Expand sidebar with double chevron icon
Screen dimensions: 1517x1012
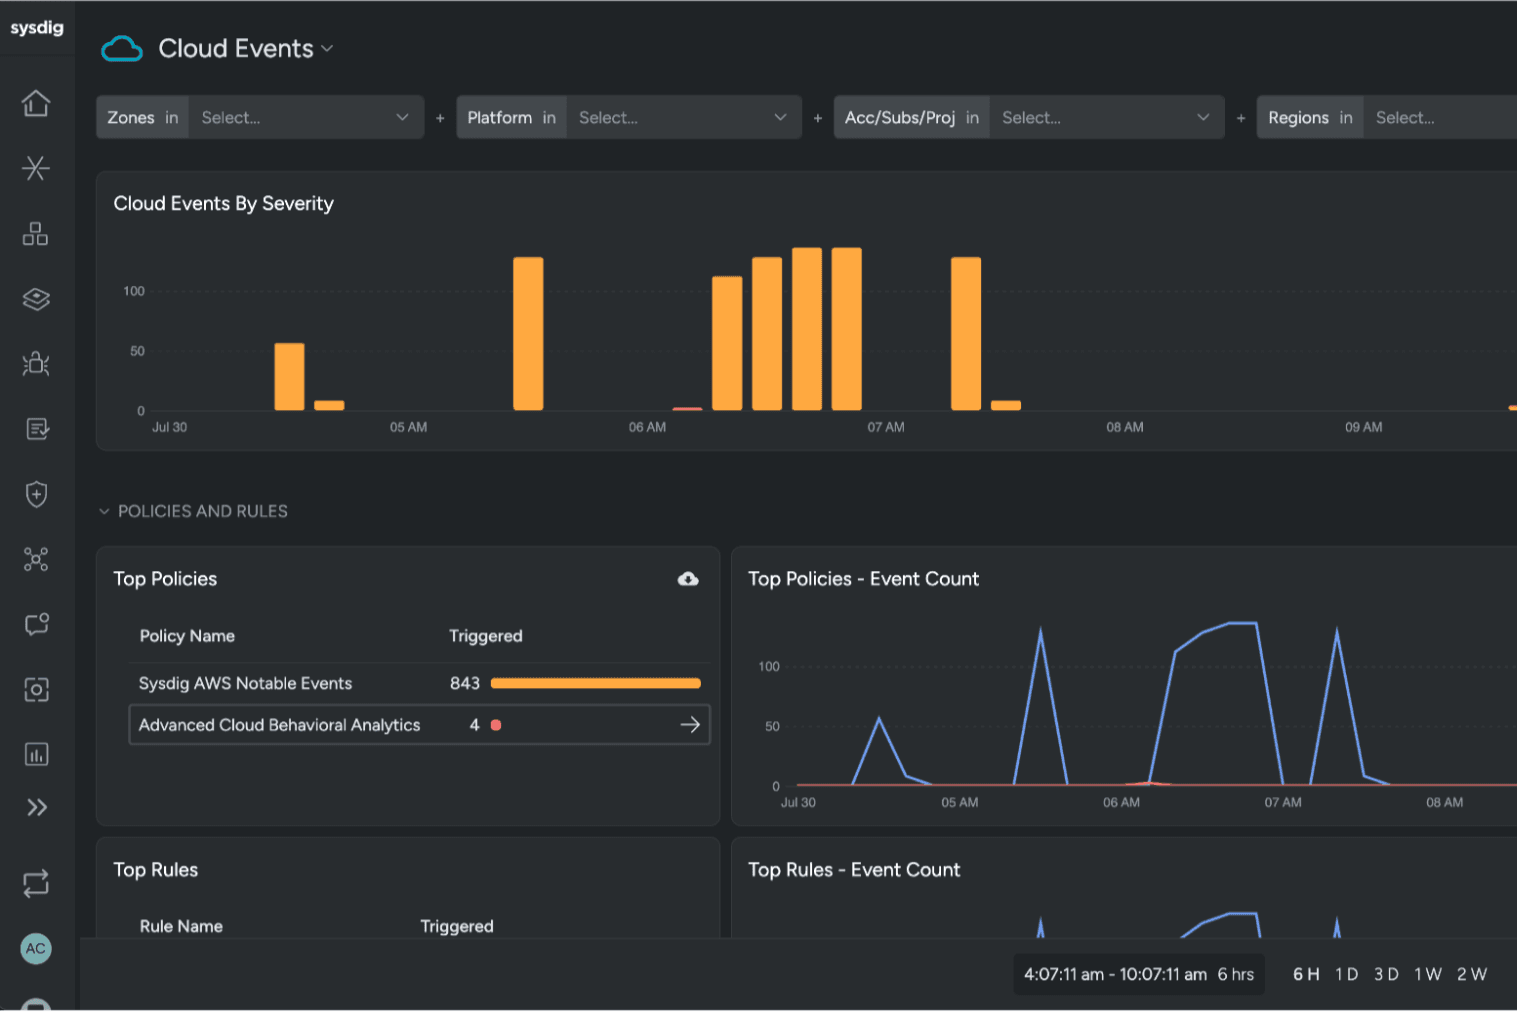(37, 807)
